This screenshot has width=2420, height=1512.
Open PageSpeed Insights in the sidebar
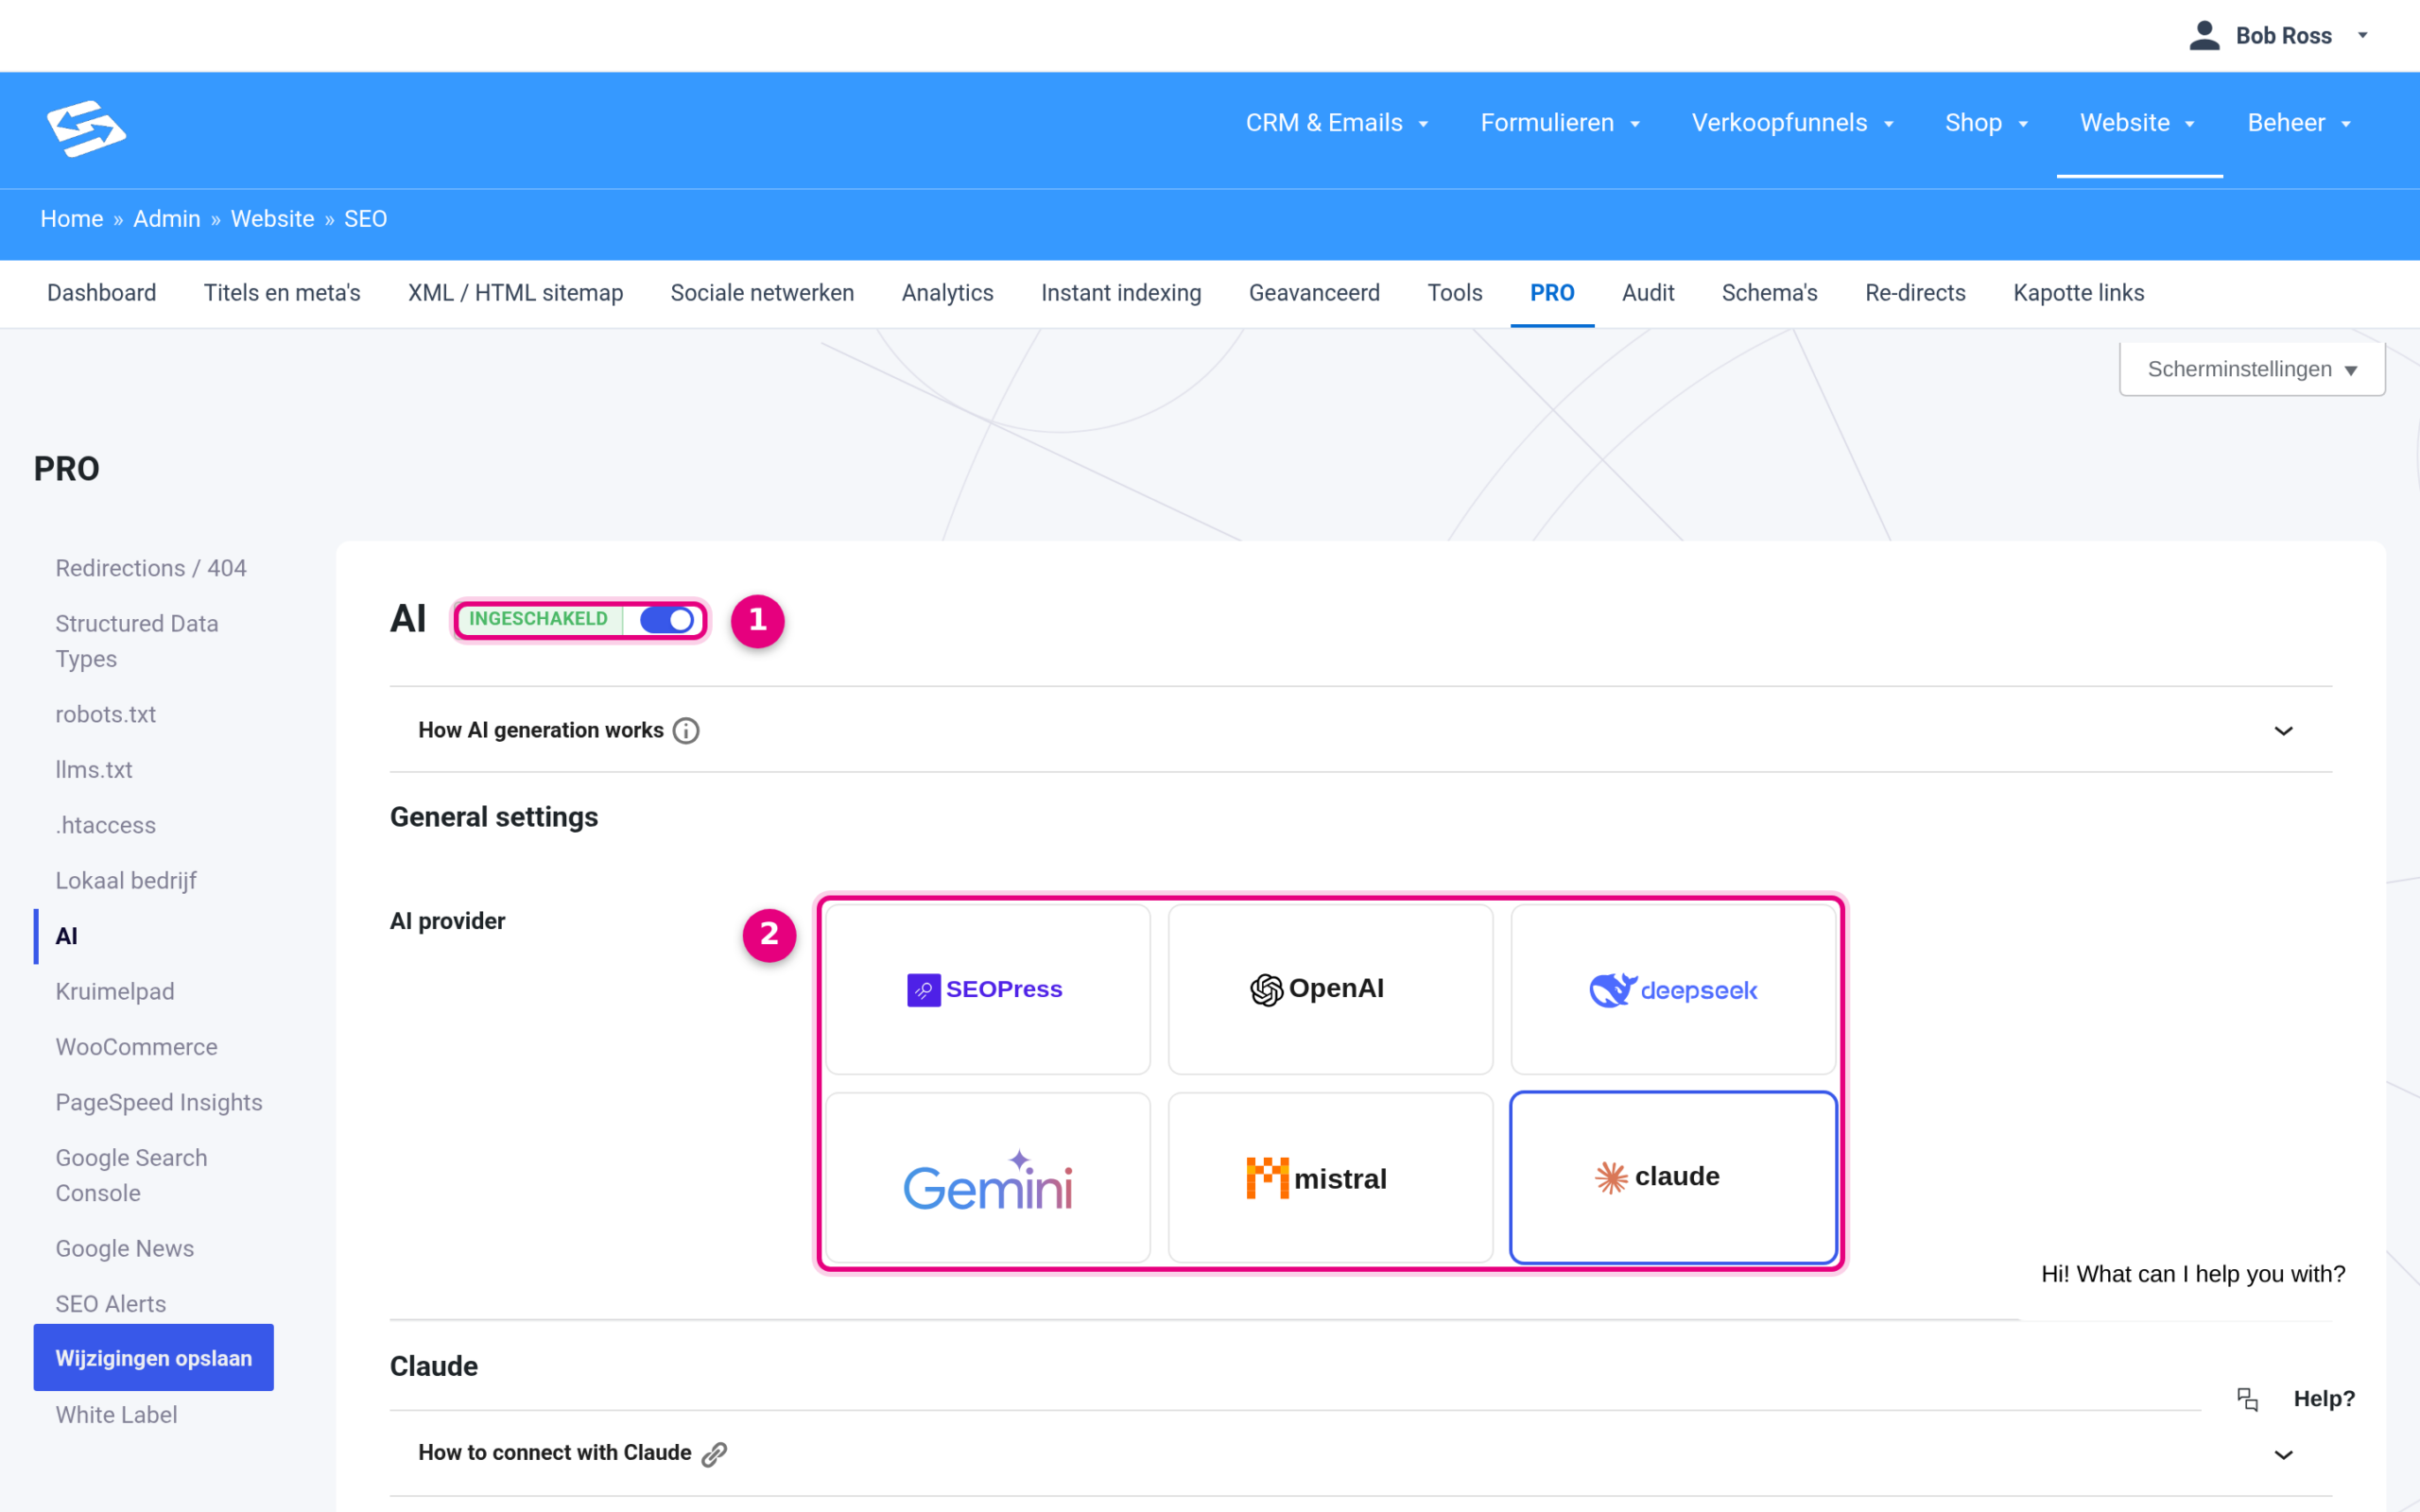[x=159, y=1103]
